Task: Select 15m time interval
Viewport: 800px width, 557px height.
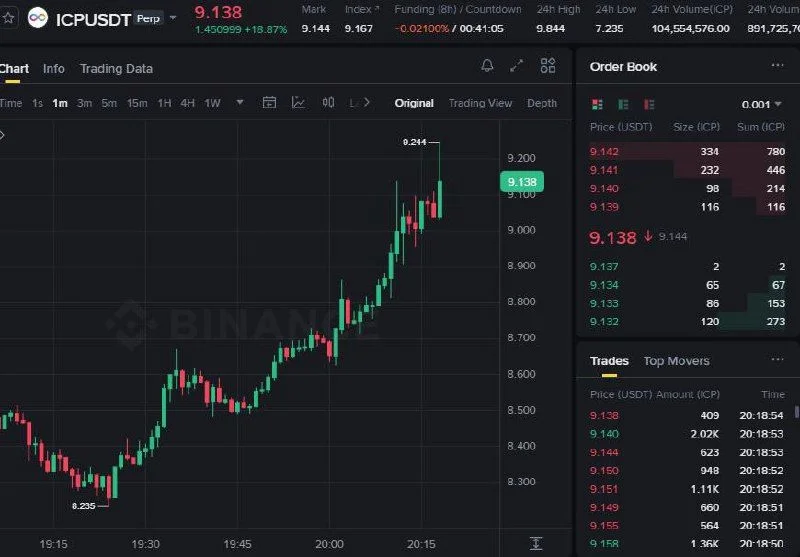Action: pyautogui.click(x=137, y=103)
